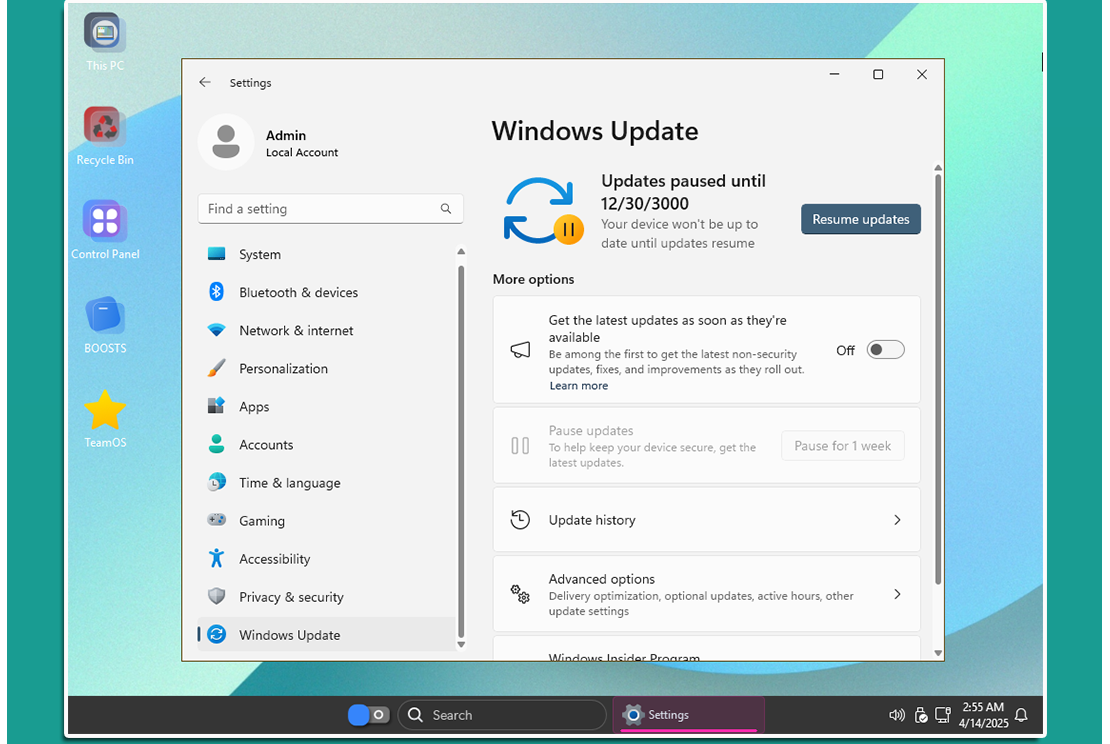Click the Find a setting search field

(320, 209)
